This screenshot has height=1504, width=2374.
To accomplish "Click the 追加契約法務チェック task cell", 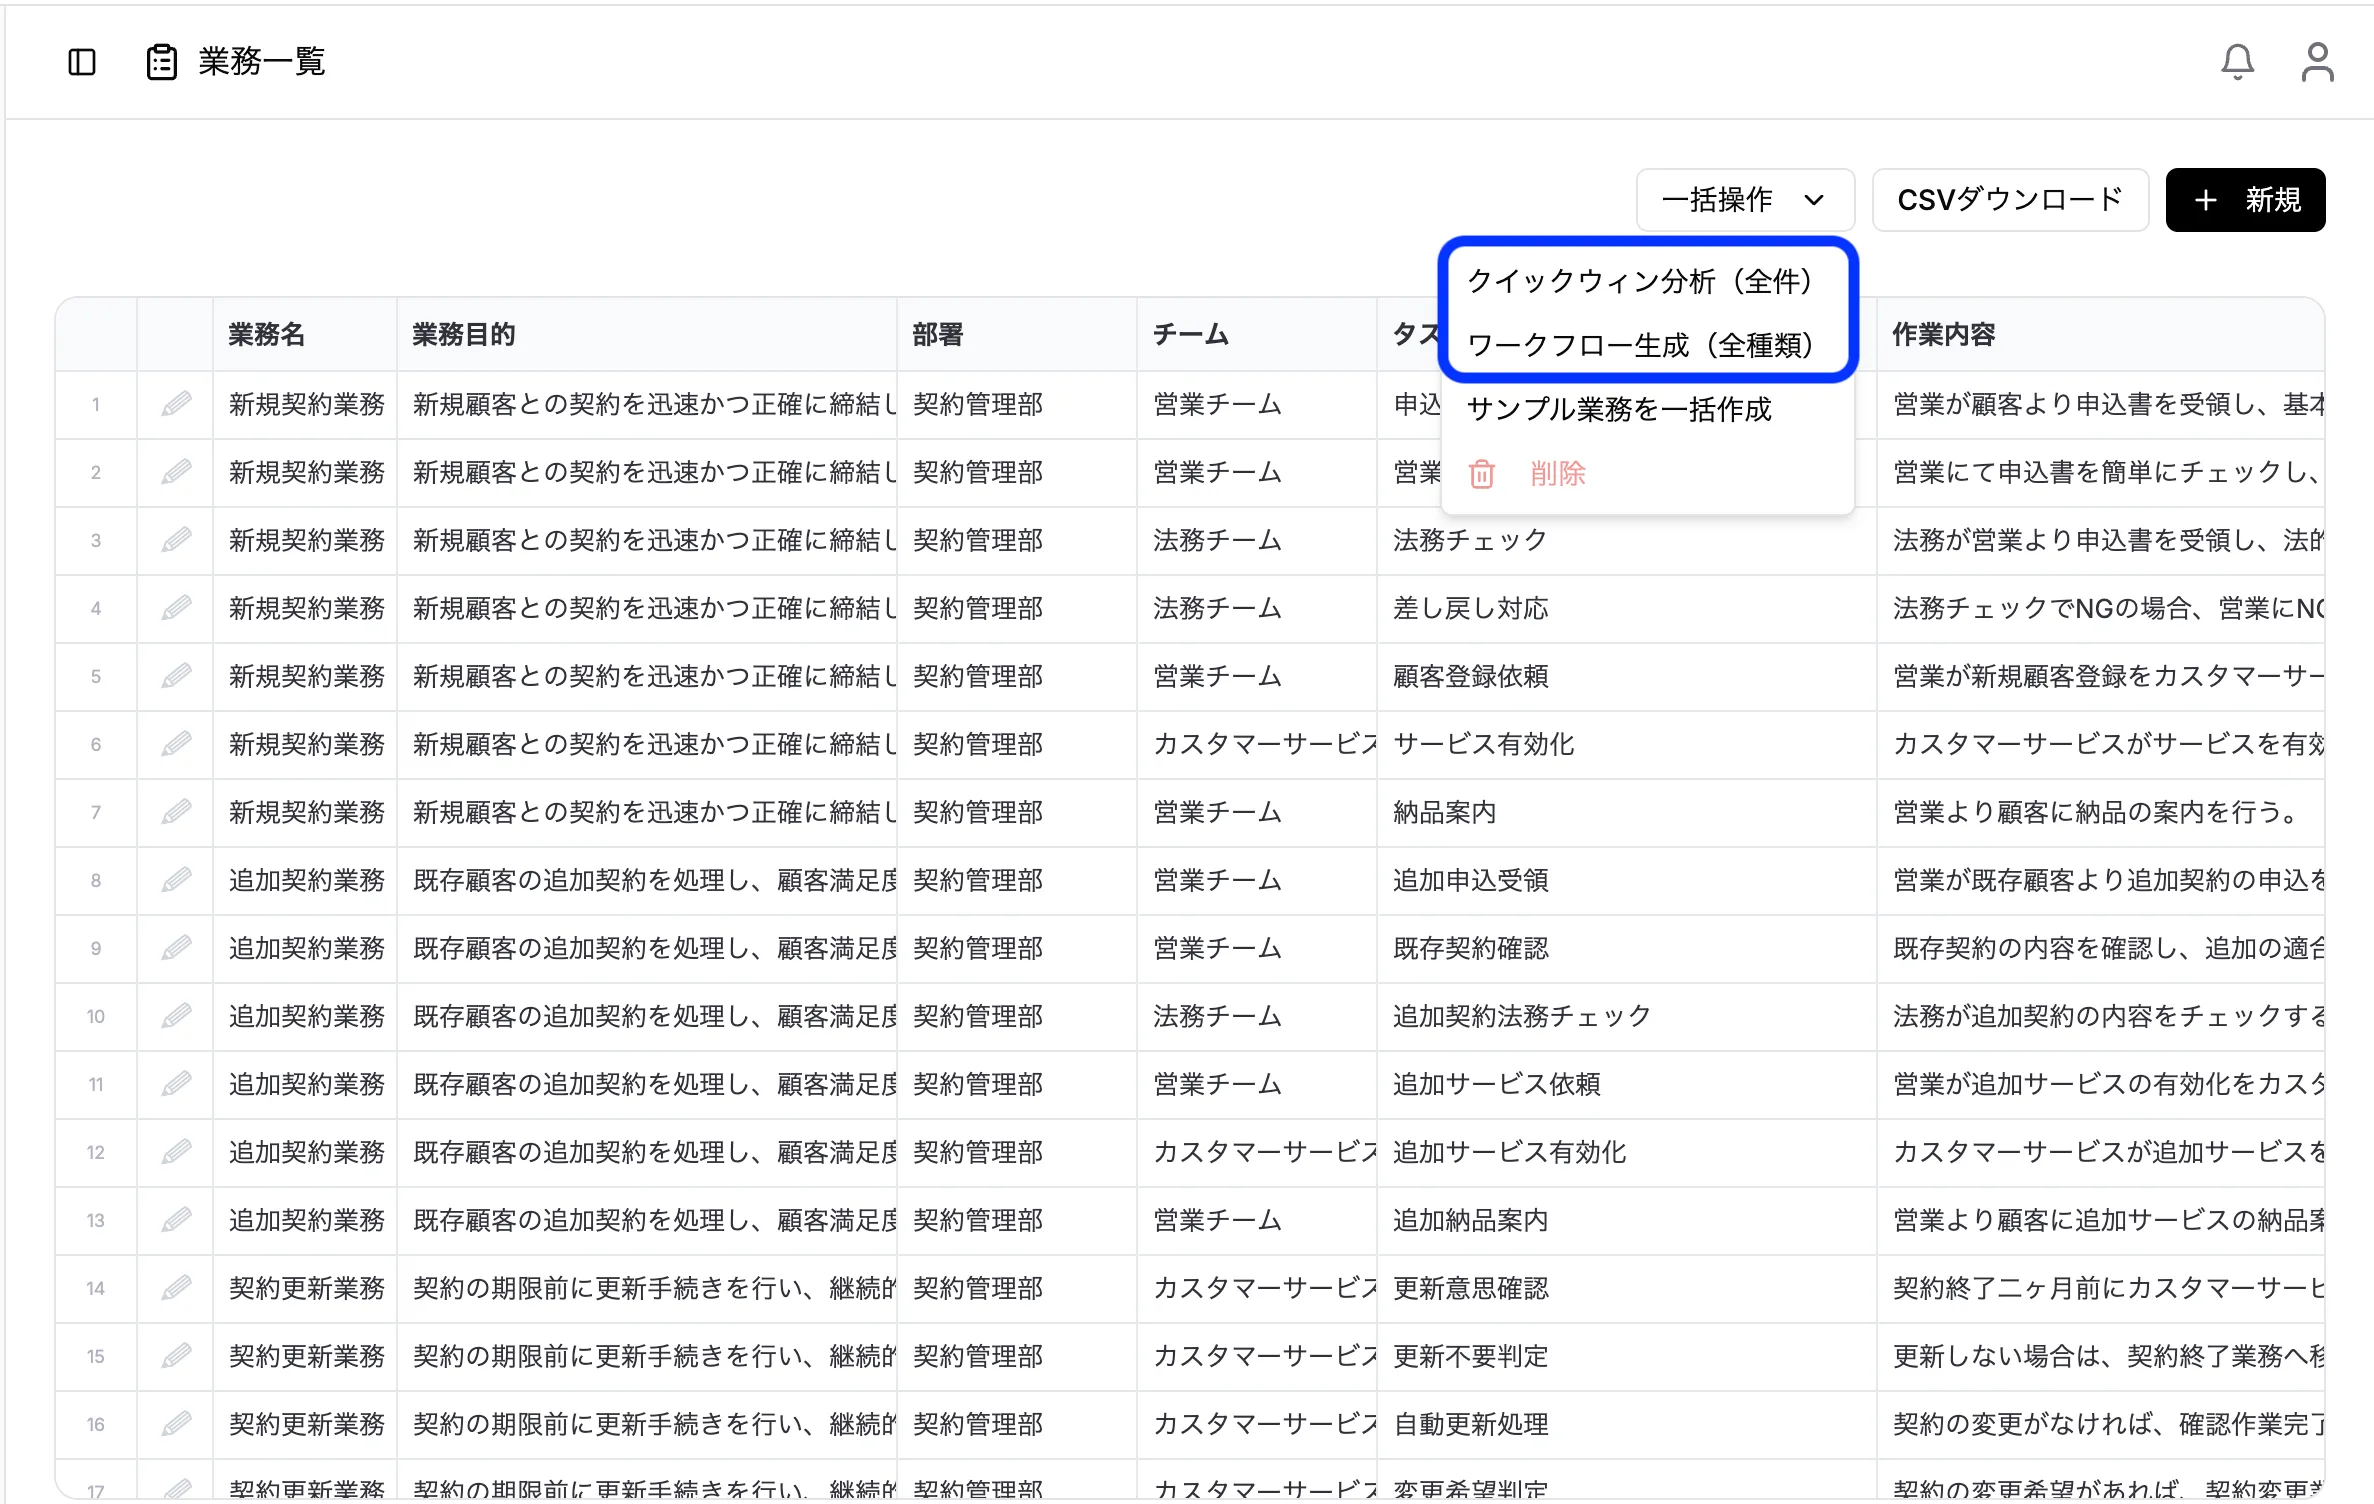I will click(1627, 1017).
